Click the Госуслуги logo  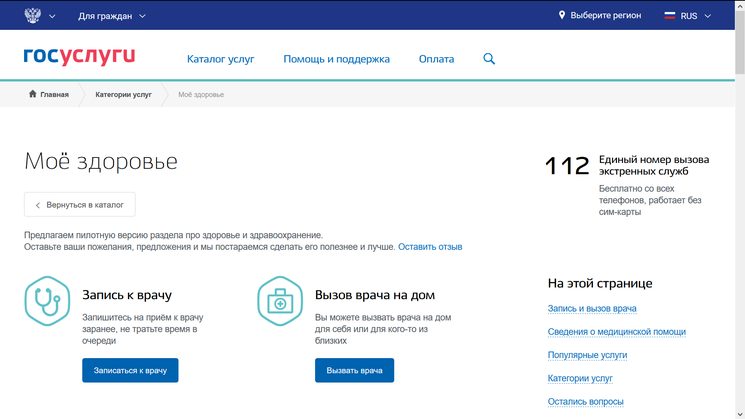[79, 58]
